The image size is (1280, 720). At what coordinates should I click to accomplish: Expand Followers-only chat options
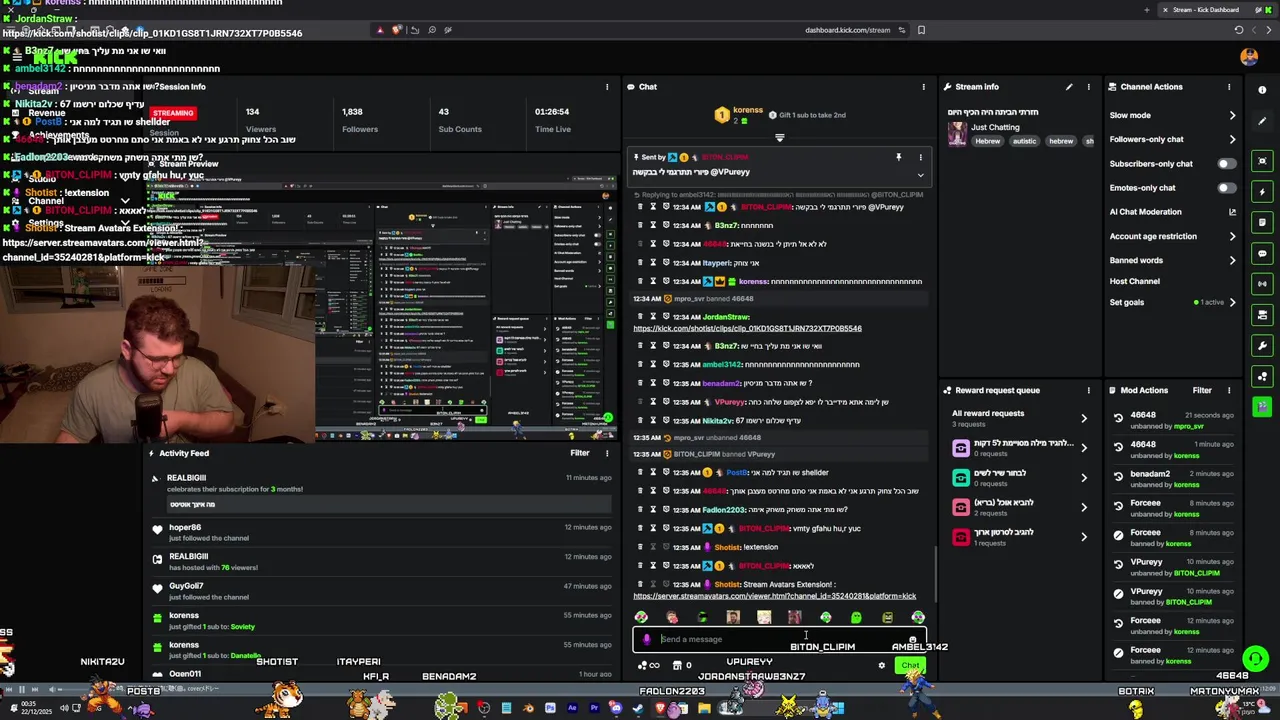(x=1232, y=140)
